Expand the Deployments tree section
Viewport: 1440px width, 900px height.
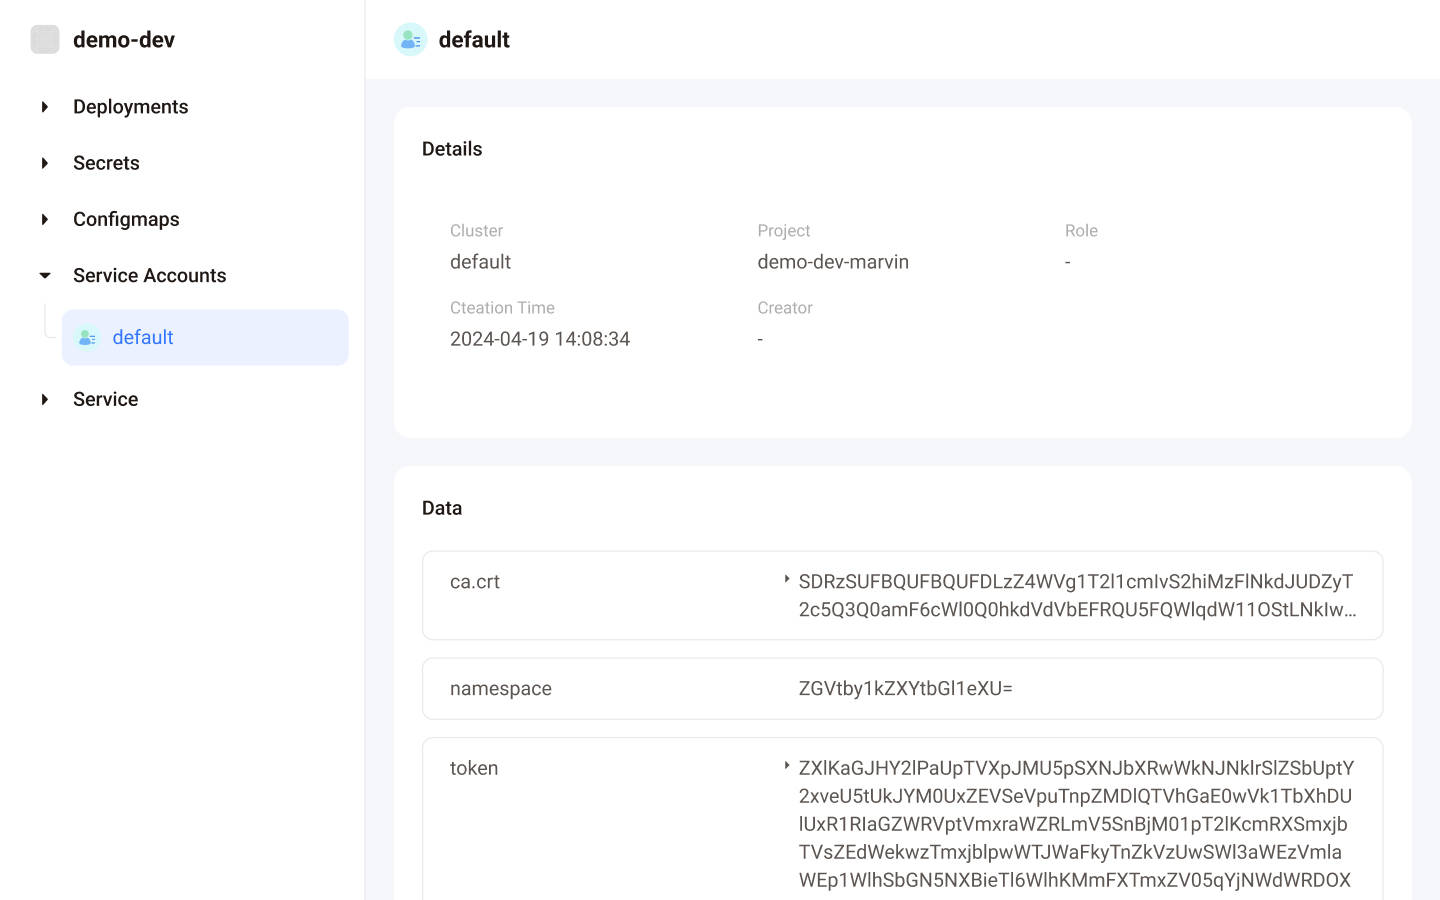45,107
